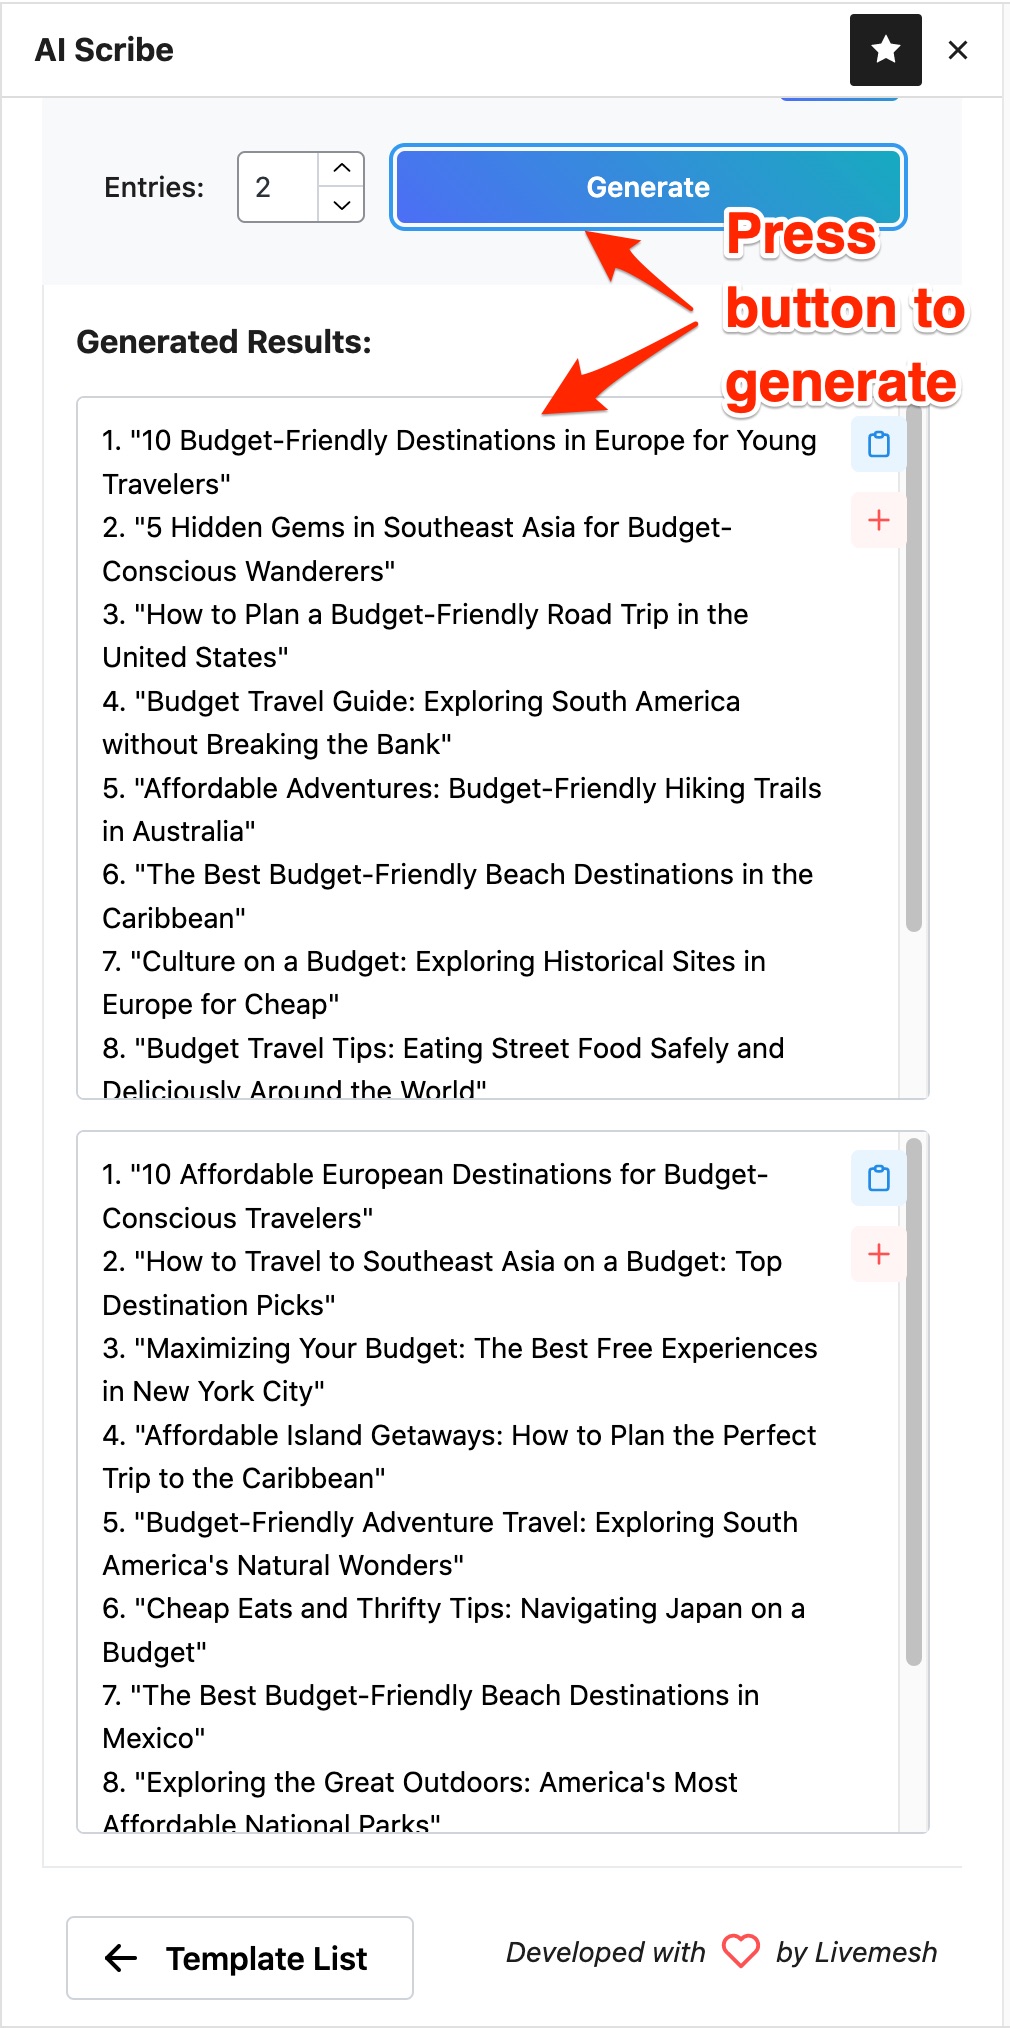This screenshot has height=2028, width=1010.
Task: Close the AI Scribe panel
Action: [x=957, y=50]
